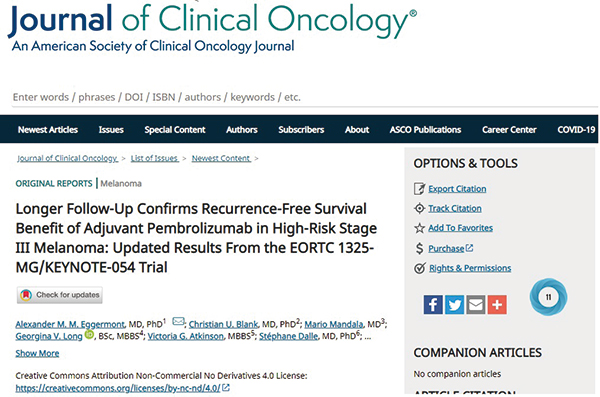Open the Issues menu
This screenshot has height=397, width=600.
pos(111,130)
